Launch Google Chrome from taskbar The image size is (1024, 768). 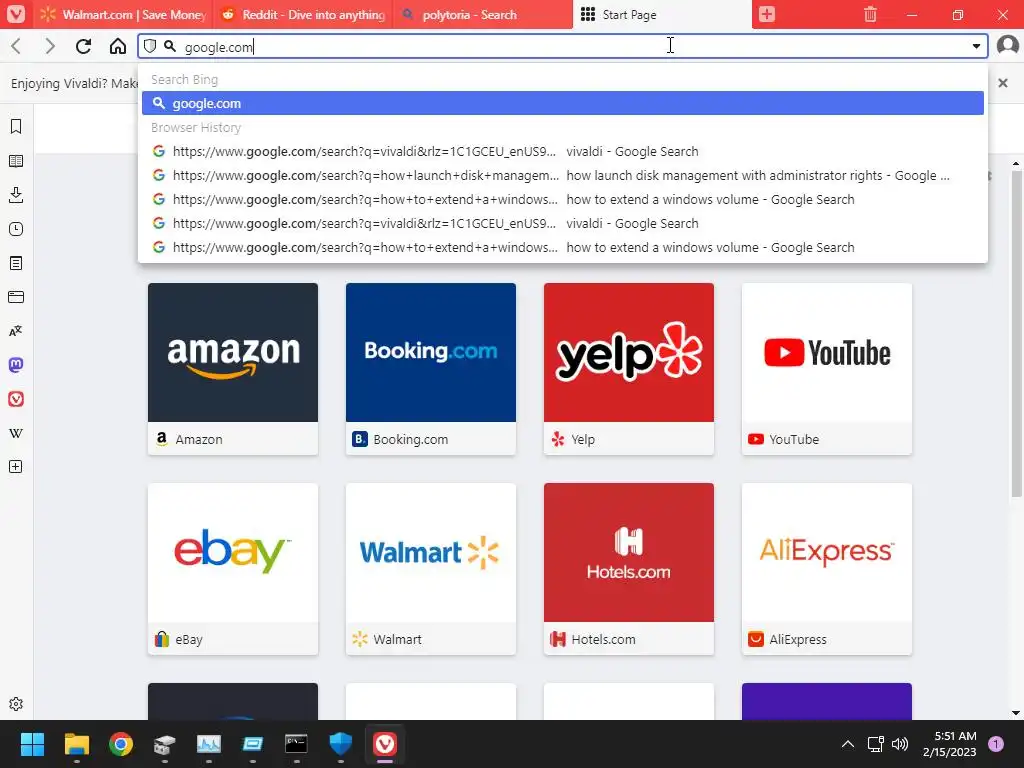coord(121,744)
